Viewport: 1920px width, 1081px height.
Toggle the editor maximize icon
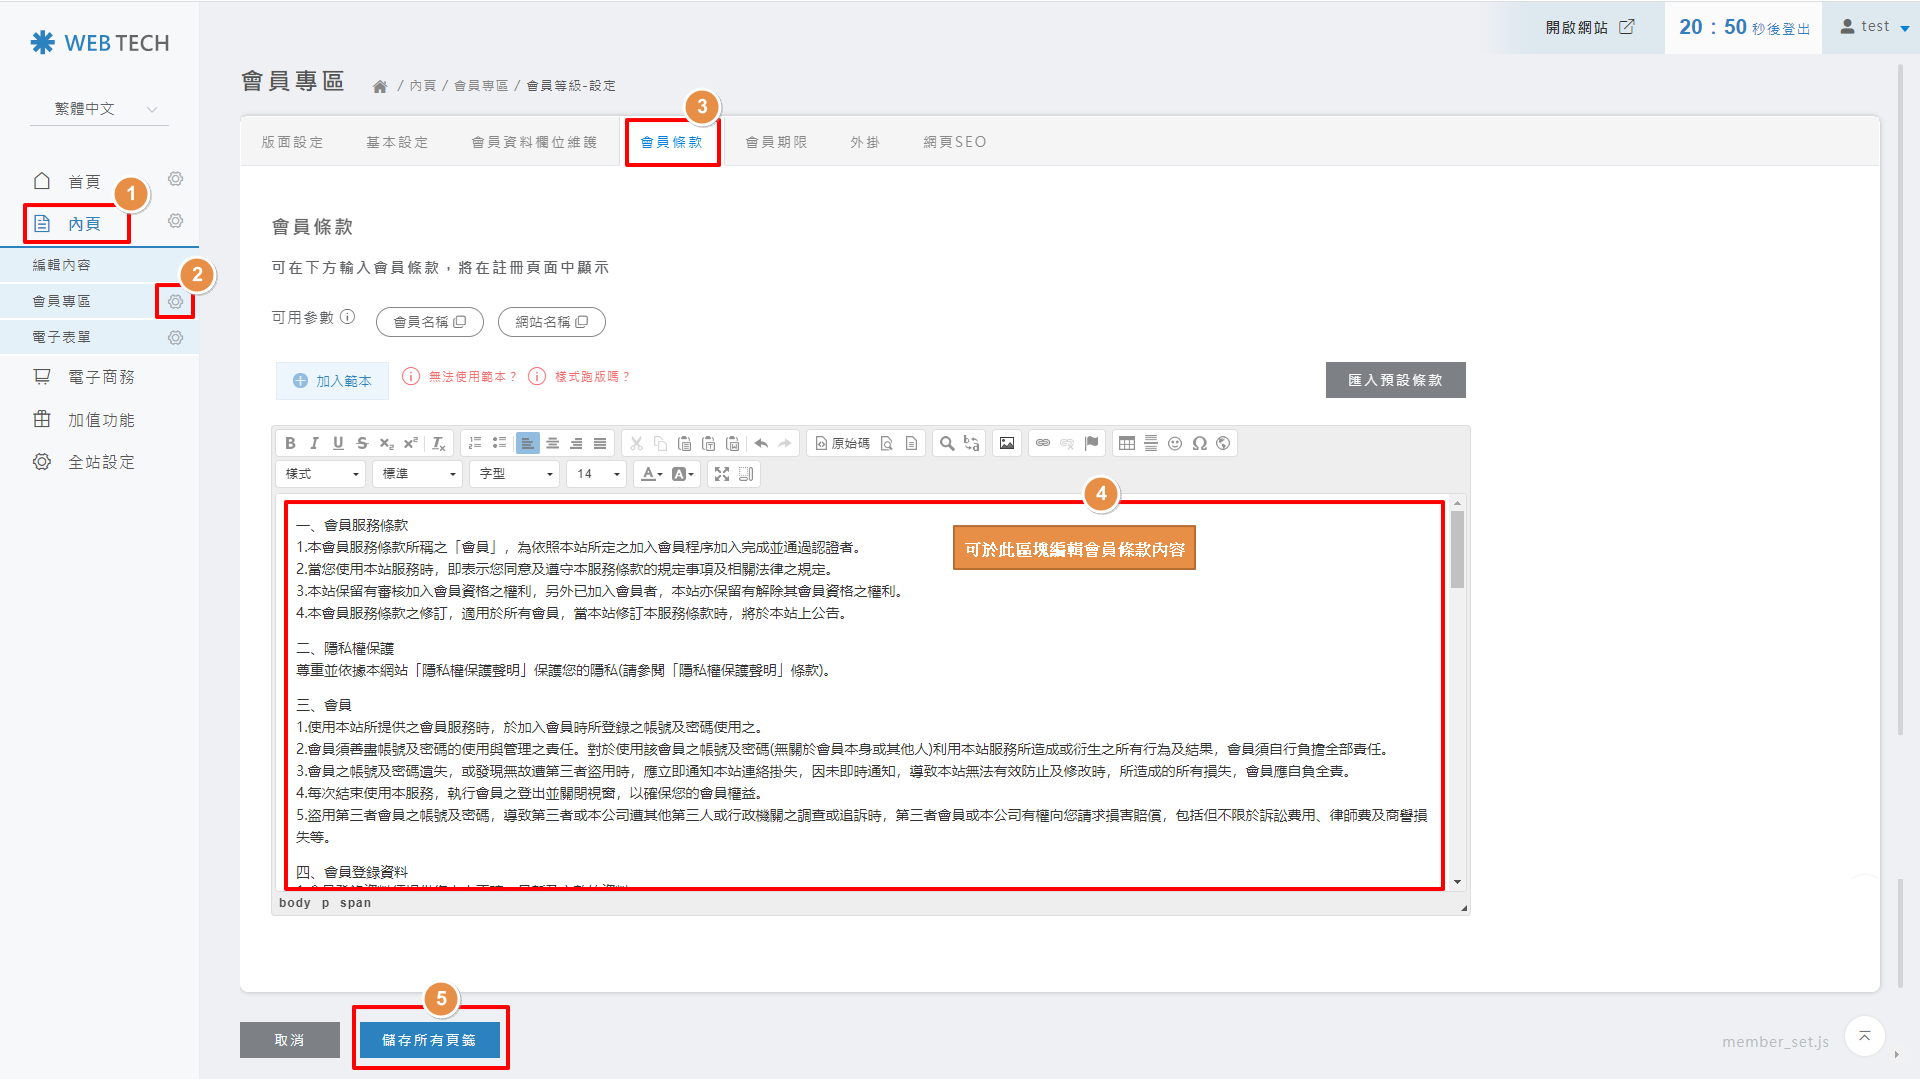pos(722,475)
